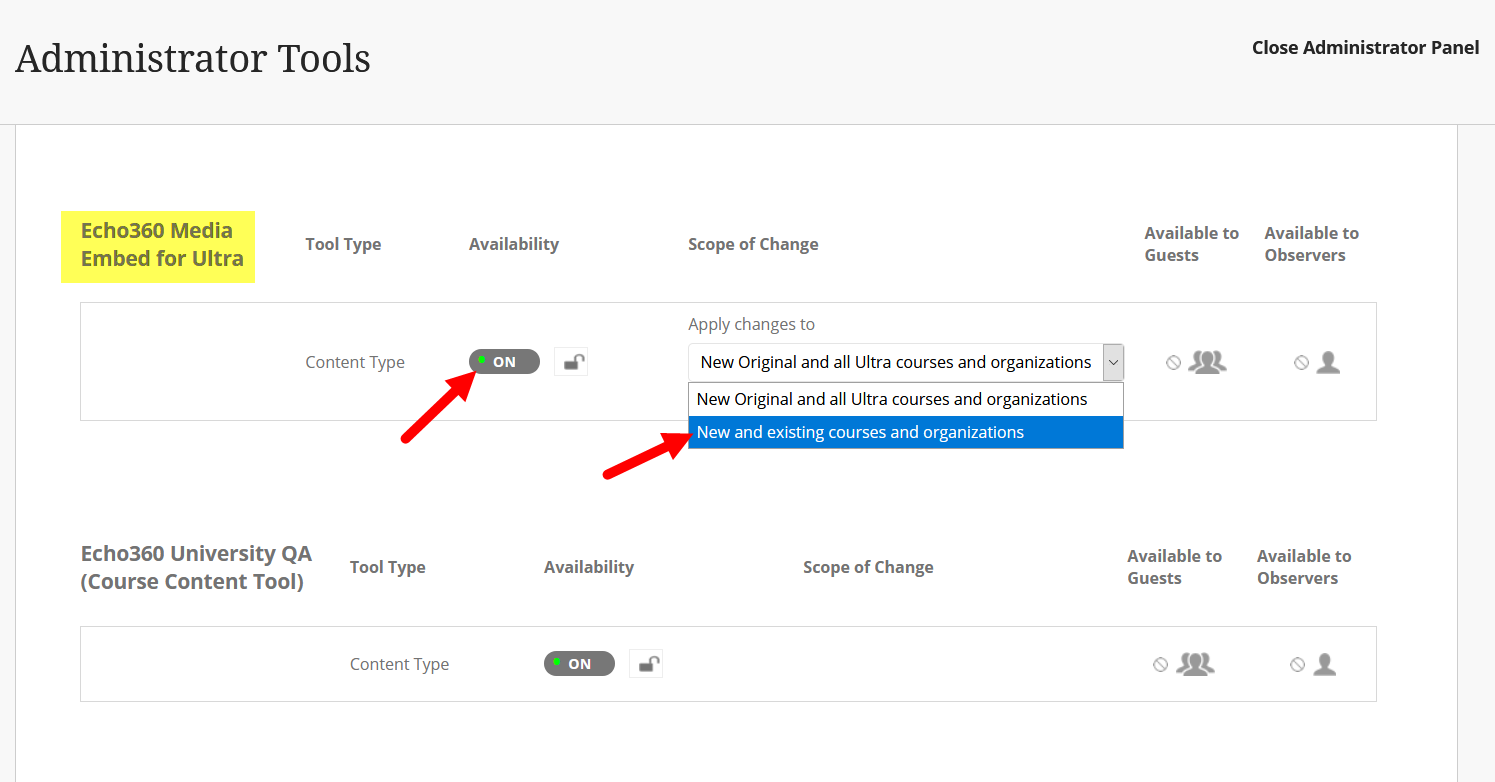Choose New Original and all Ultra courses option
This screenshot has height=782, width=1495.
click(906, 399)
